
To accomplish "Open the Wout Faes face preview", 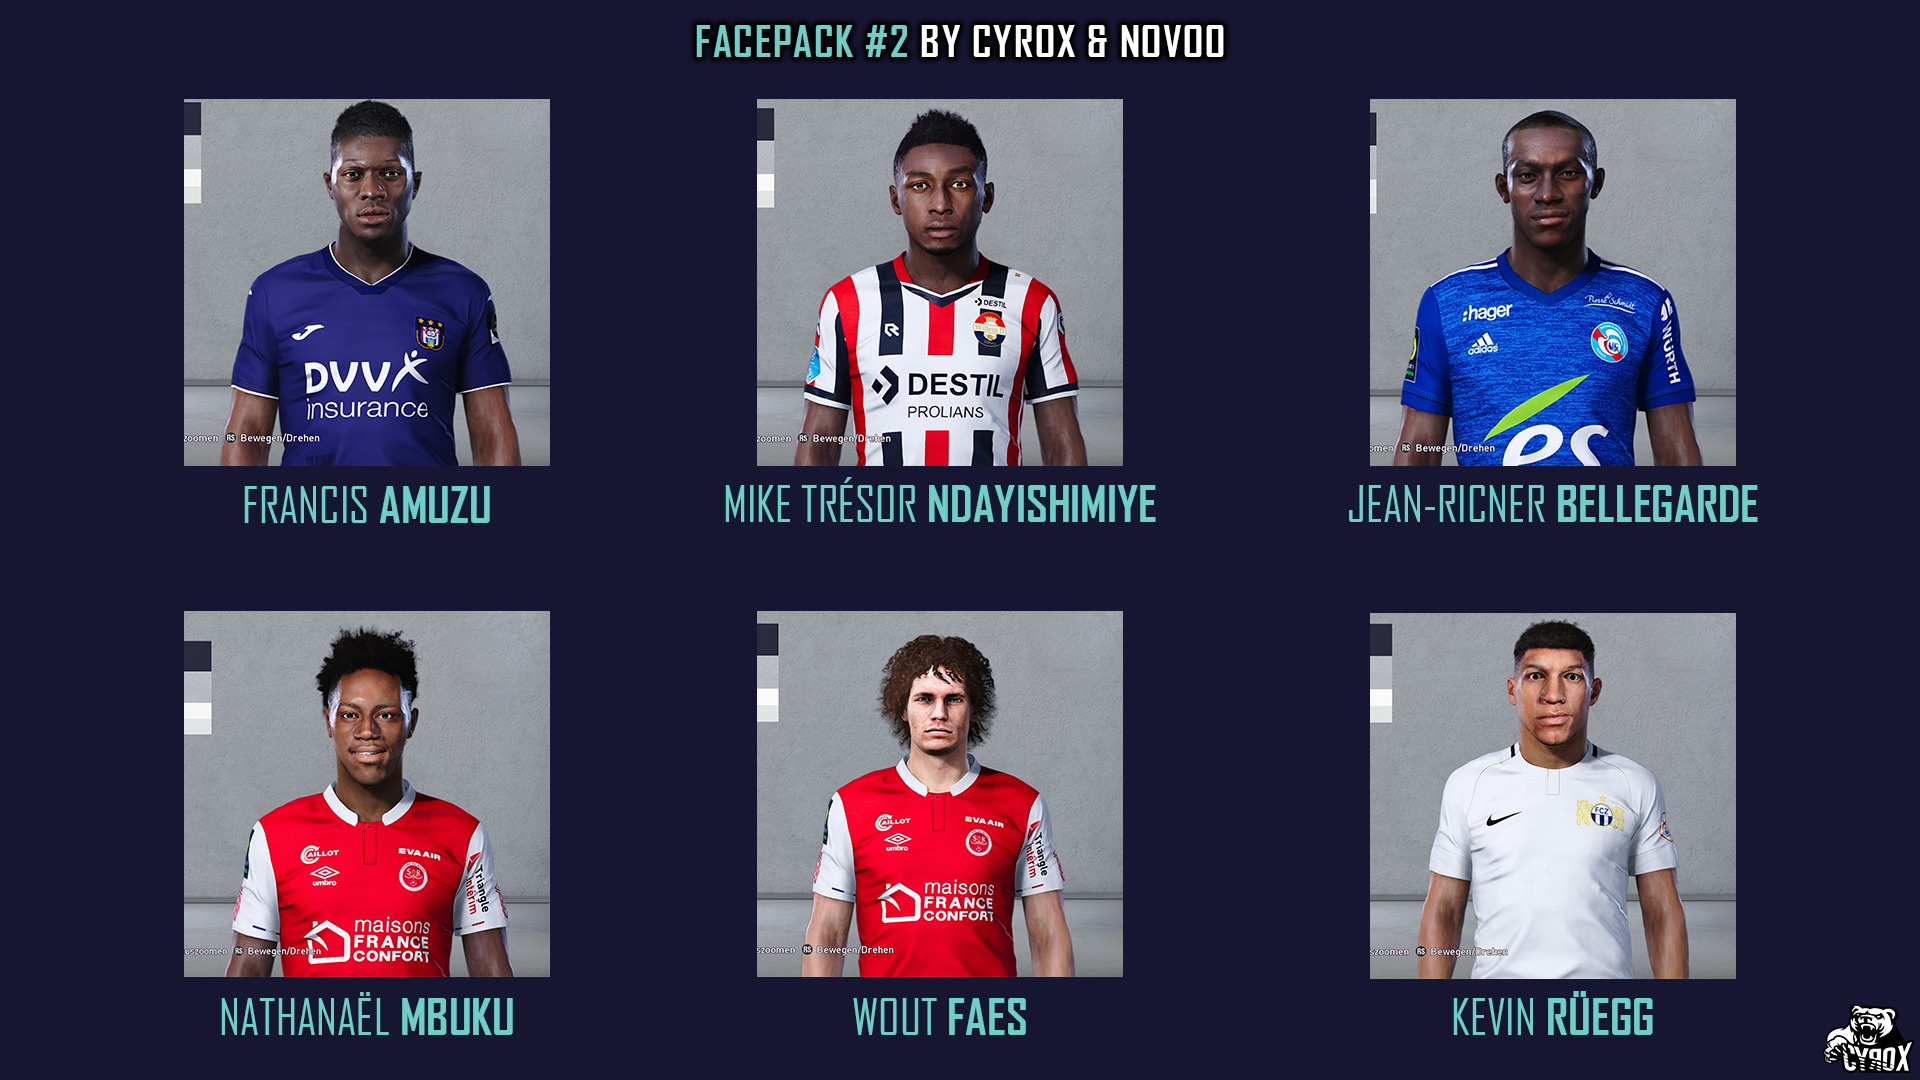I will click(940, 794).
